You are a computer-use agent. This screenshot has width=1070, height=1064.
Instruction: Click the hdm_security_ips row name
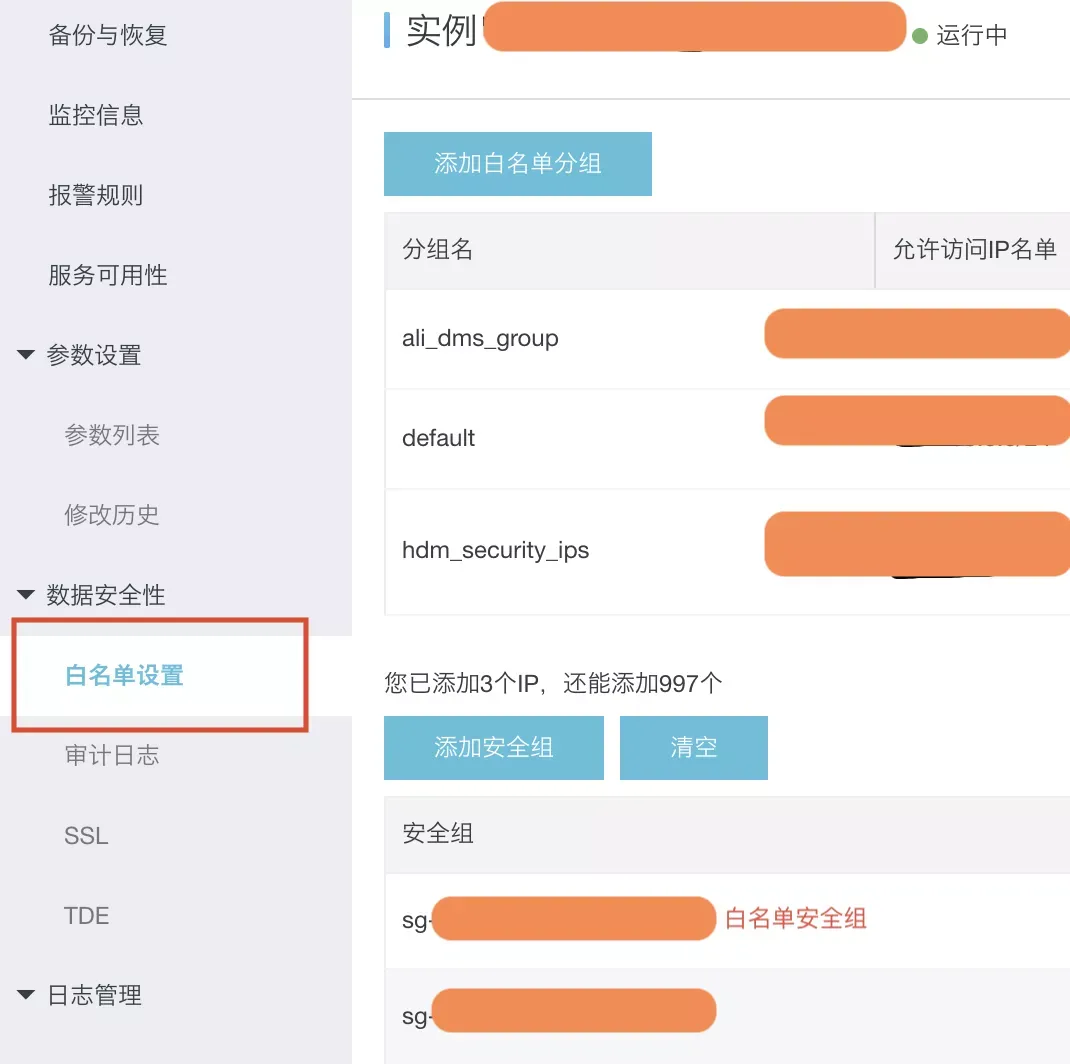pyautogui.click(x=495, y=550)
